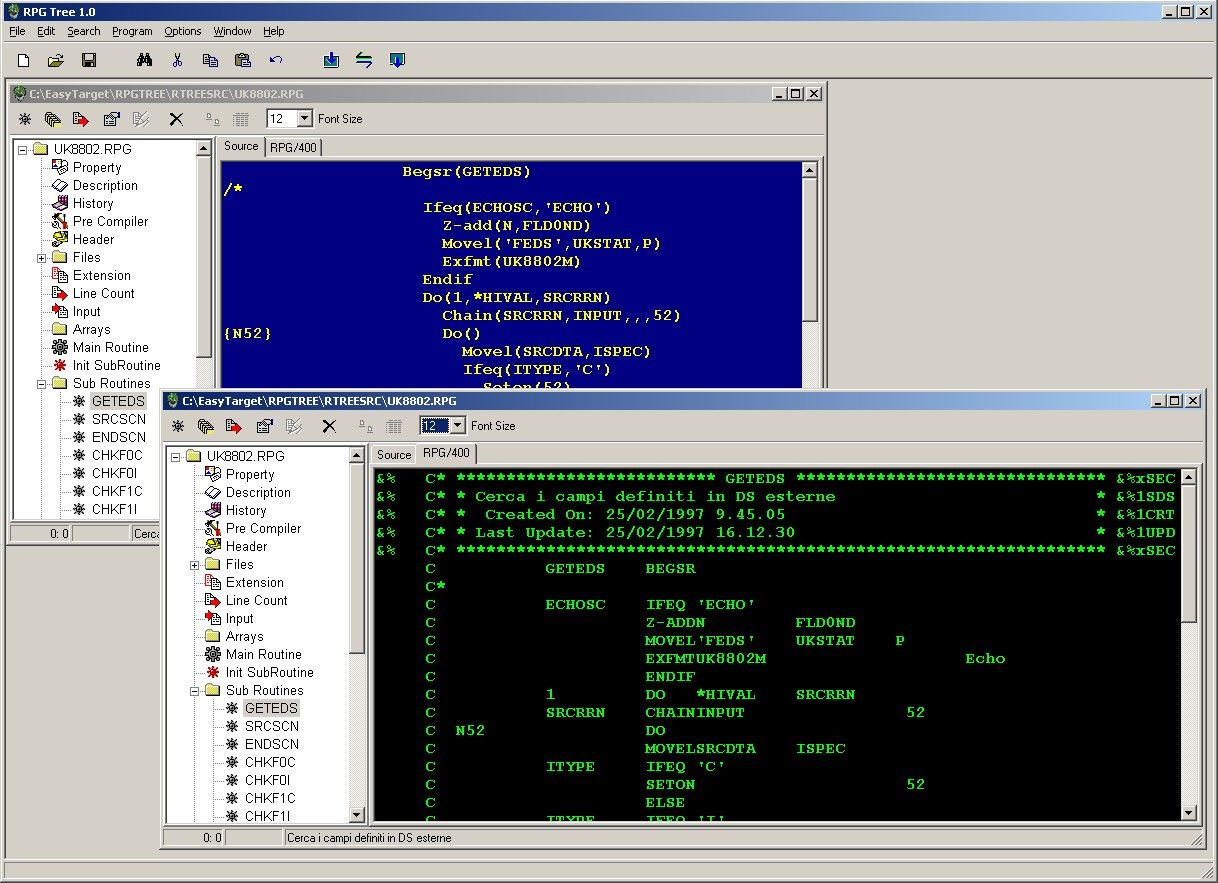
Task: Select the RPG/400 tab in green-code window
Action: pyautogui.click(x=446, y=453)
